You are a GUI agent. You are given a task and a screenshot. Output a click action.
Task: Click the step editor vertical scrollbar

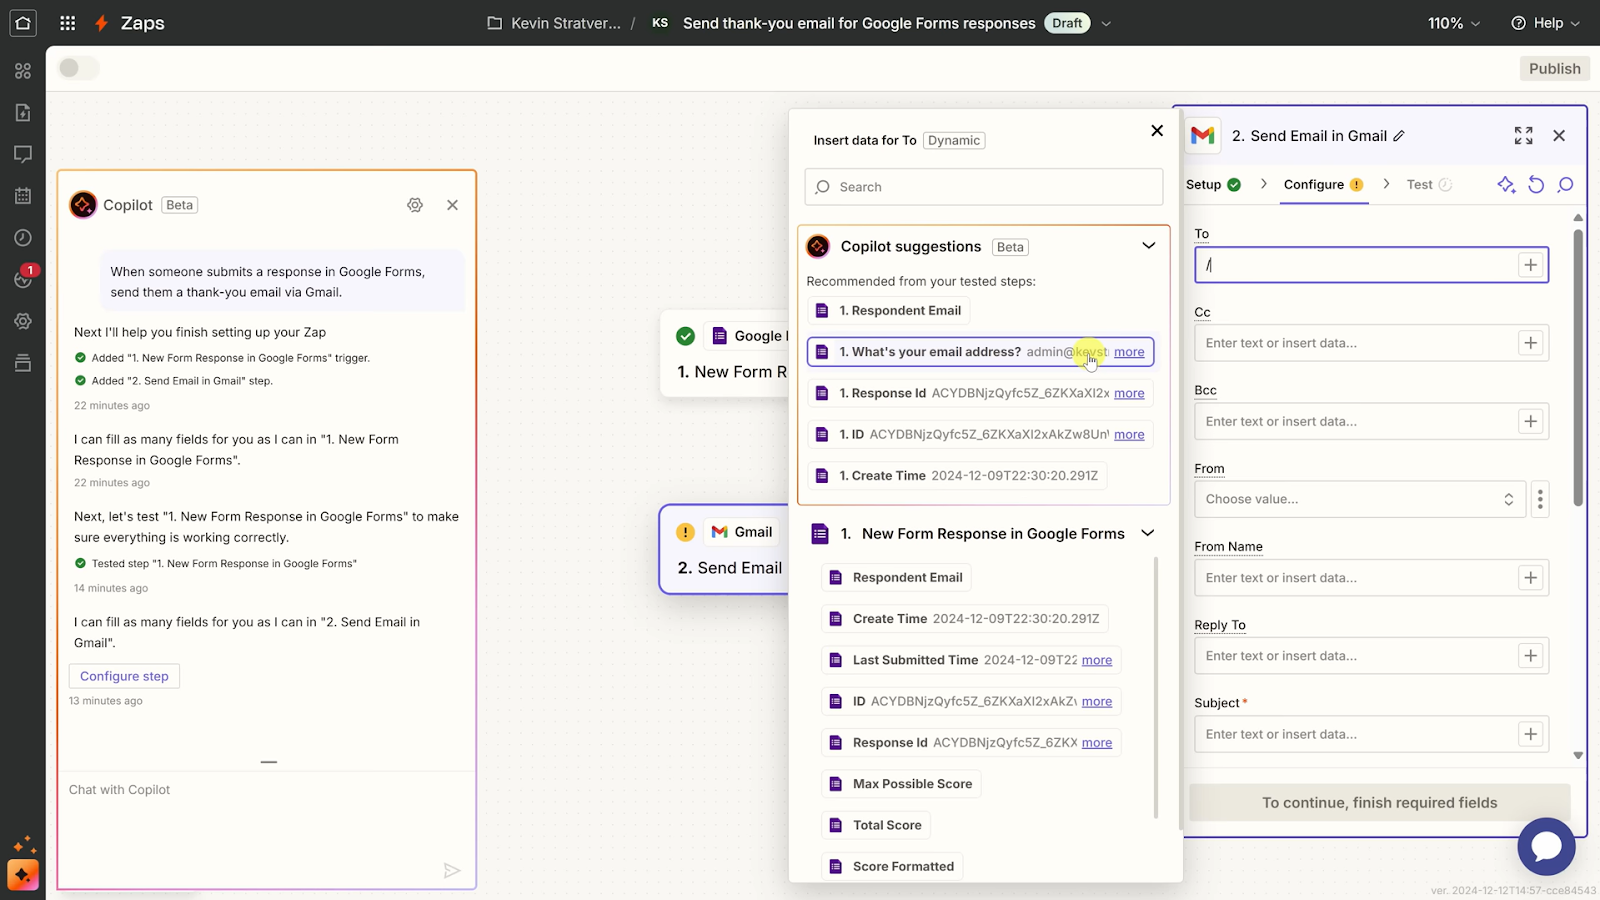click(1578, 368)
